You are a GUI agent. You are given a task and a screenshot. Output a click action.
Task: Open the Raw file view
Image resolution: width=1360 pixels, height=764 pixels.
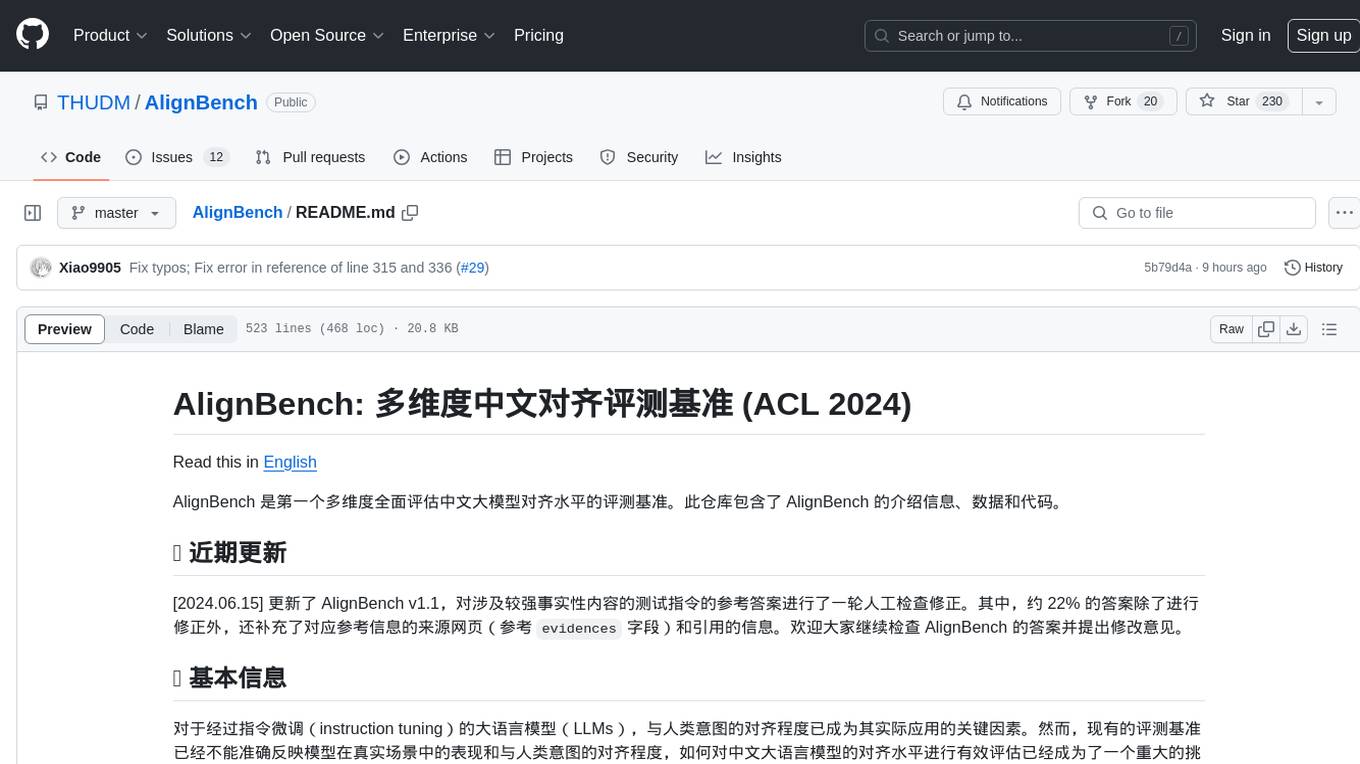coord(1231,329)
